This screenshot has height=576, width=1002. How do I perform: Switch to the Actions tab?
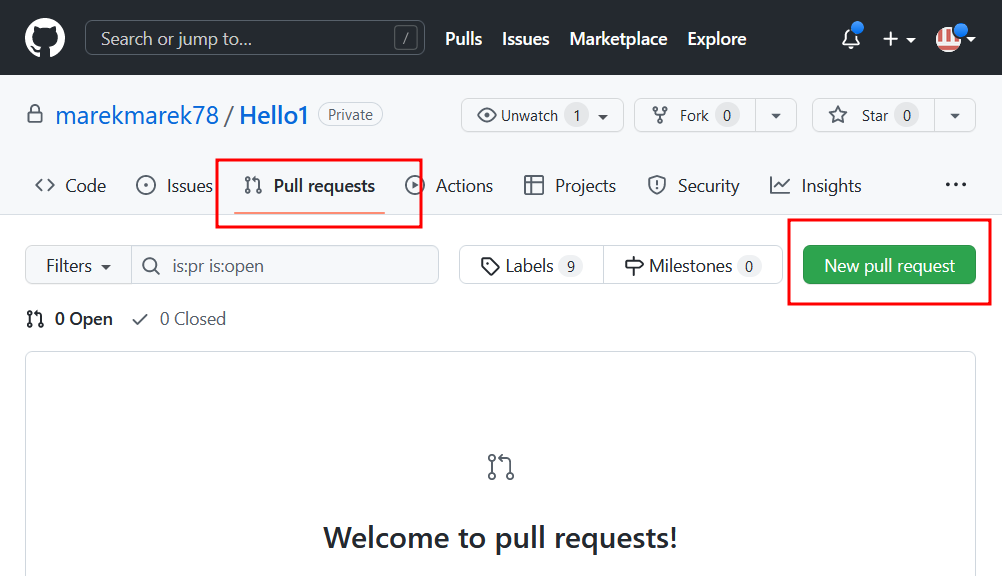pos(450,186)
